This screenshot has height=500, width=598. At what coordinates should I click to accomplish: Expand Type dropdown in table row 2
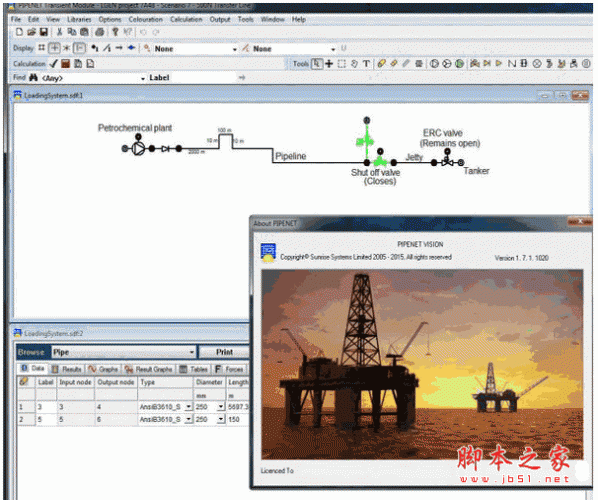[x=188, y=420]
